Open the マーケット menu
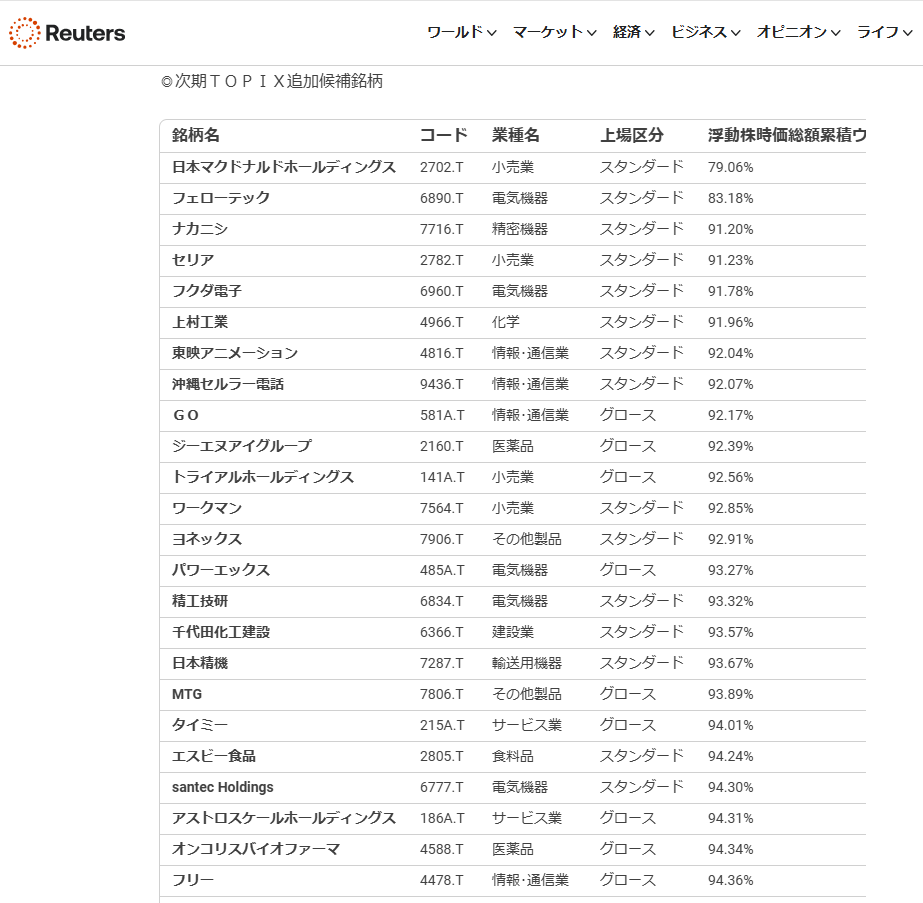 (x=555, y=32)
